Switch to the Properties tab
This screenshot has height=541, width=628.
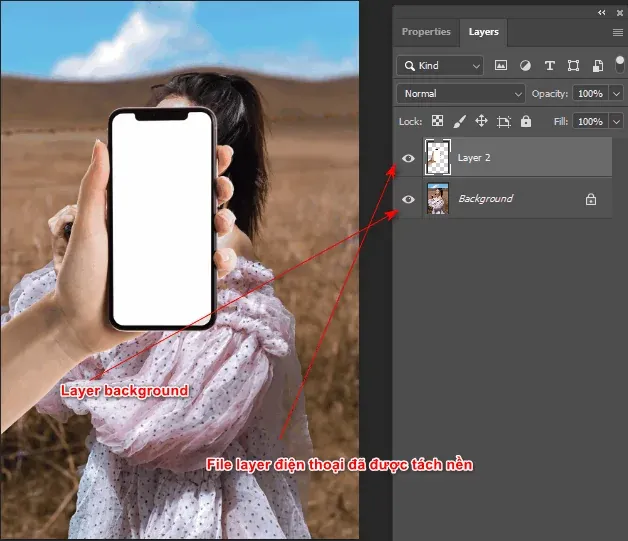pyautogui.click(x=426, y=32)
